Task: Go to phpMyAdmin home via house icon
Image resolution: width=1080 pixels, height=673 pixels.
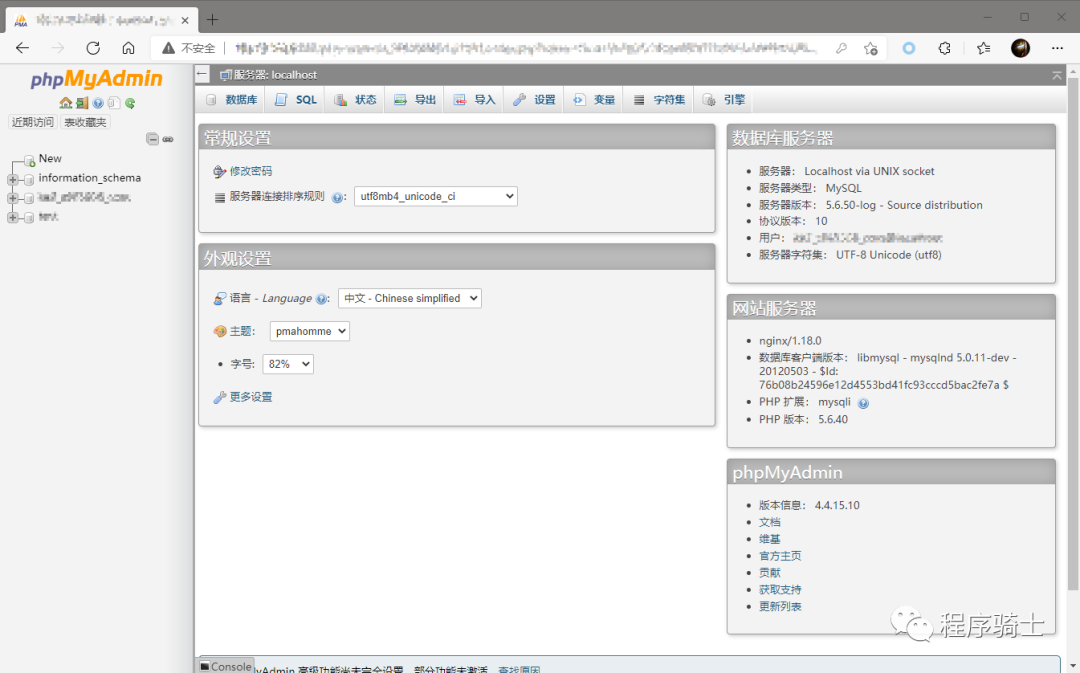Action: (x=65, y=103)
